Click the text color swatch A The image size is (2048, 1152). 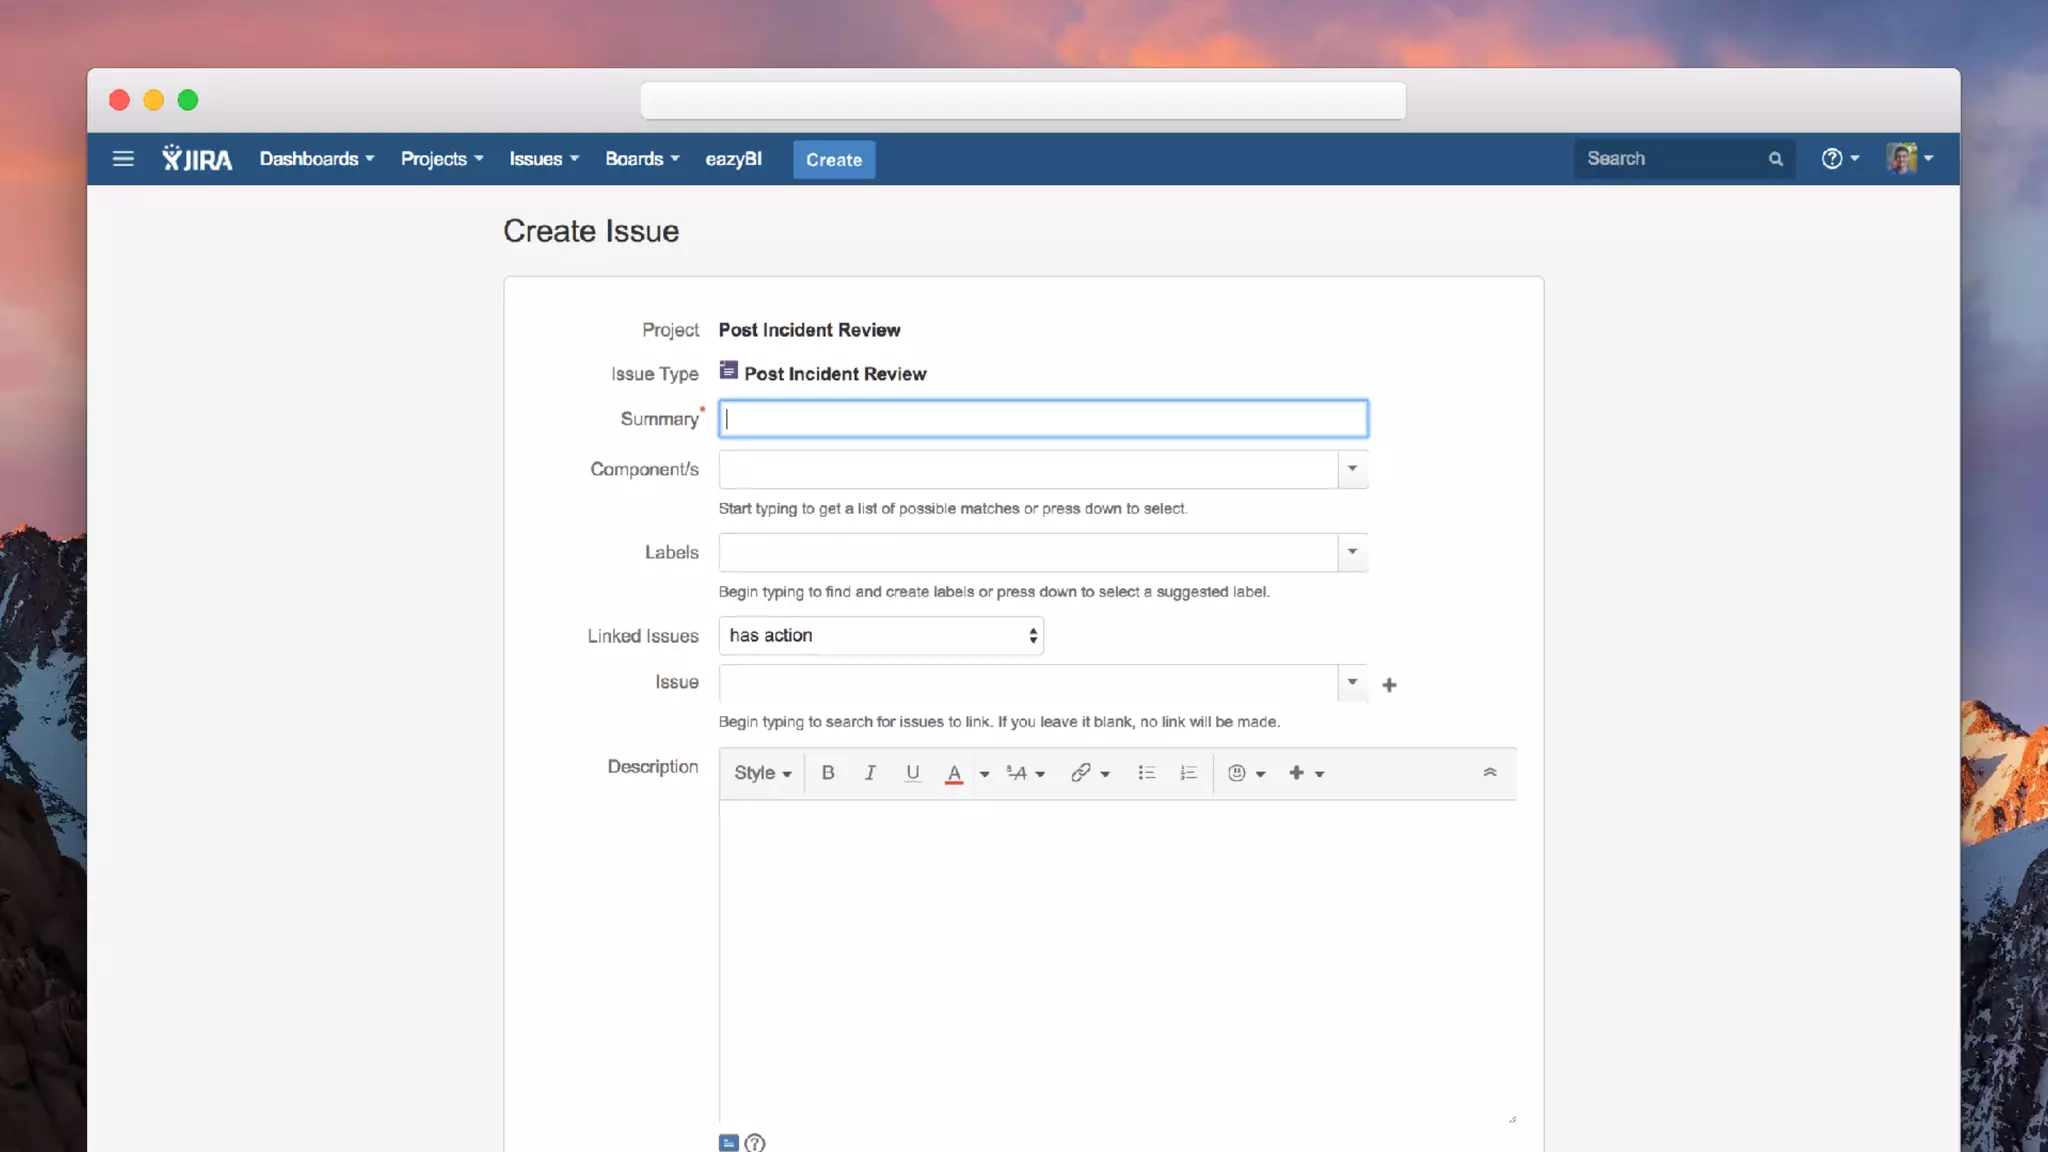click(954, 772)
